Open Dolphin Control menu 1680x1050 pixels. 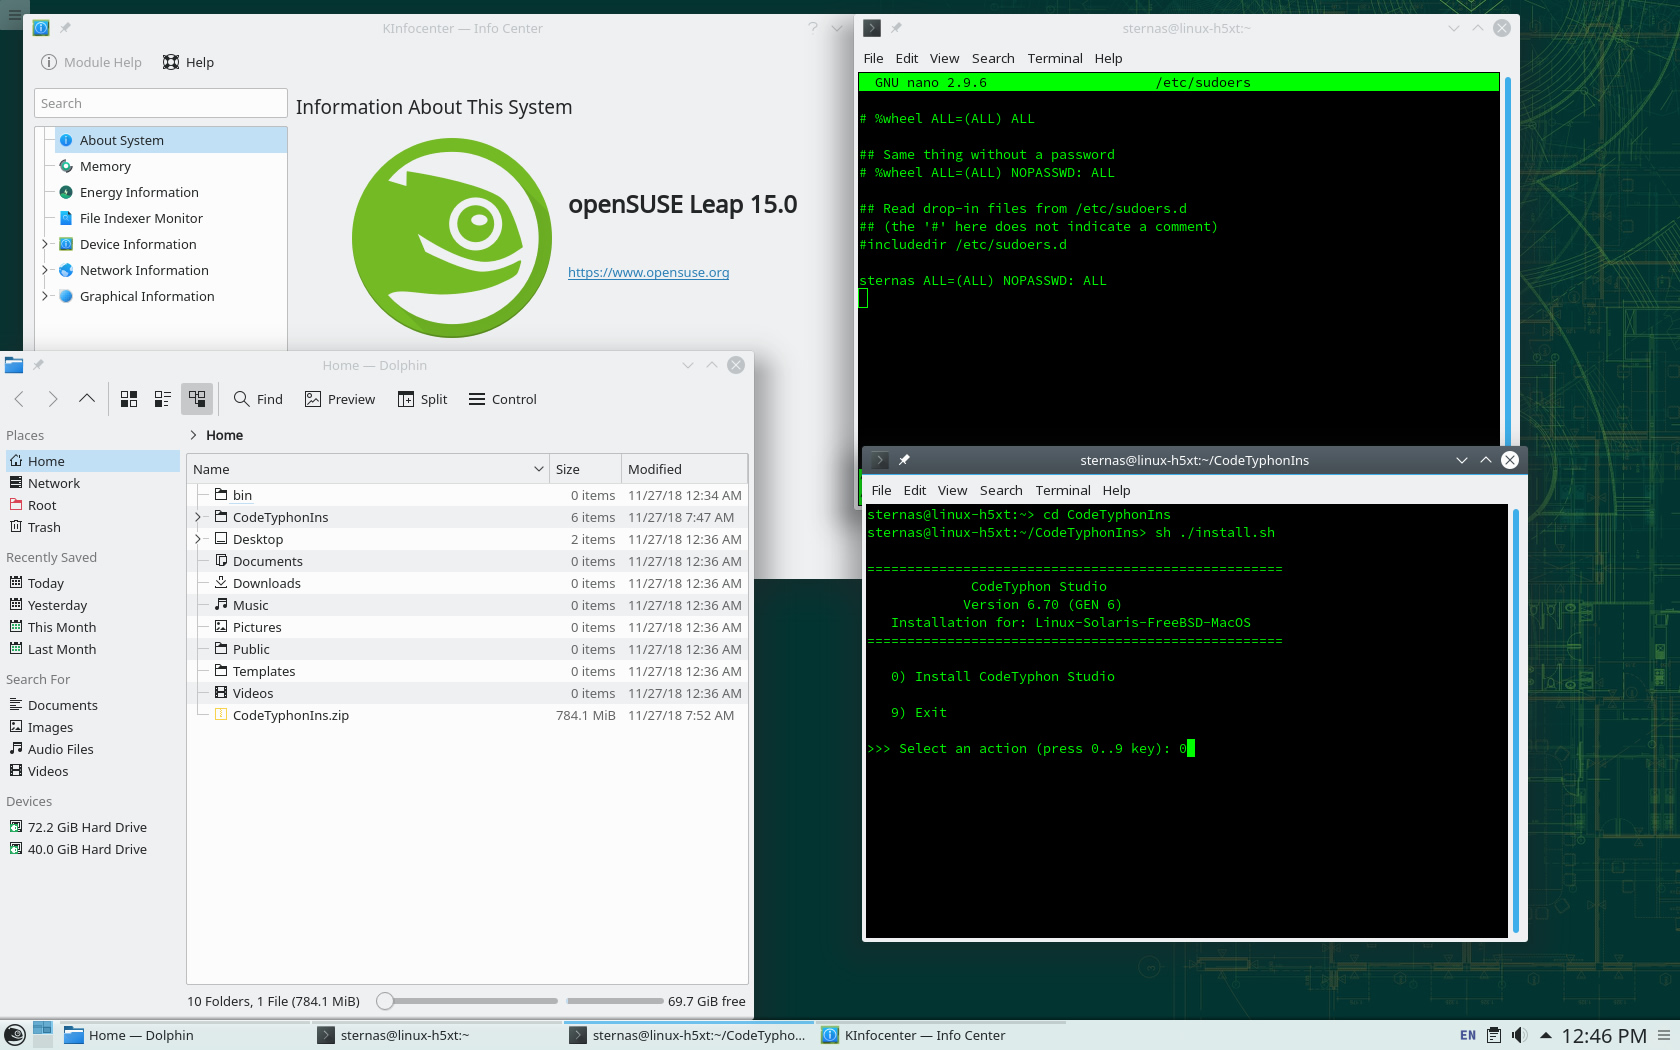click(503, 399)
